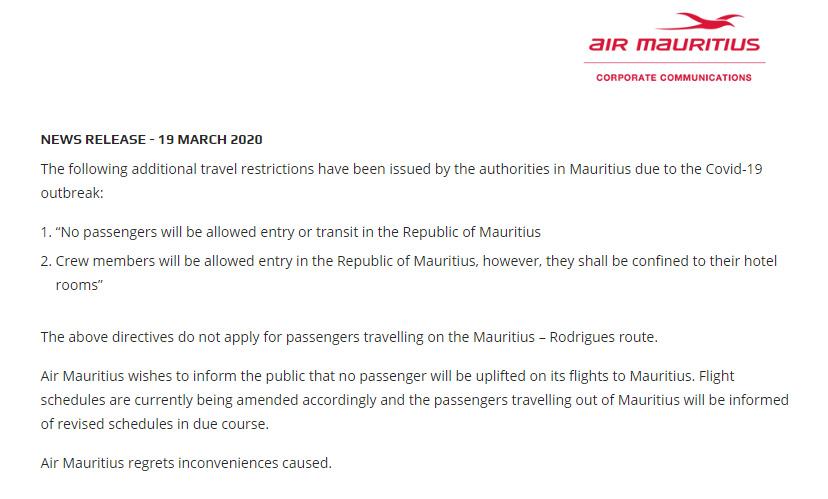Click the word 'rooms' ending item 2
828x499 pixels.
(79, 285)
